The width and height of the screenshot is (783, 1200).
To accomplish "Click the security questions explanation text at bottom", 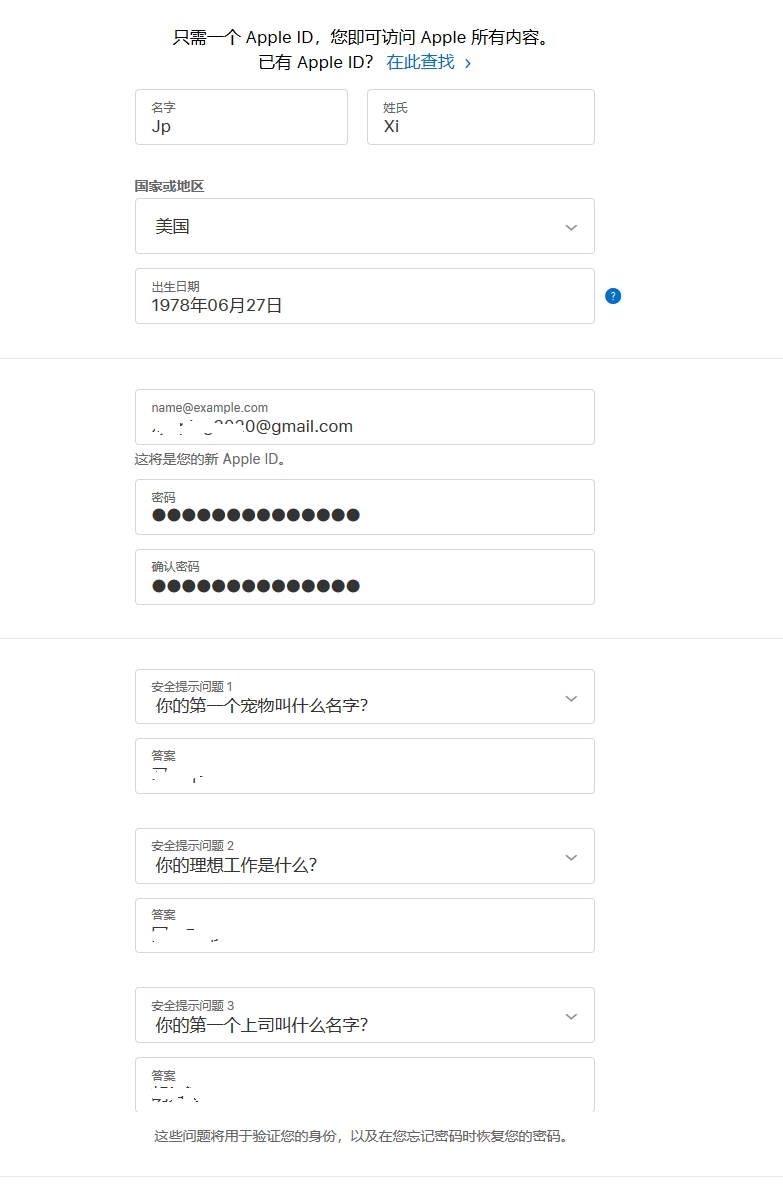I will [364, 1137].
